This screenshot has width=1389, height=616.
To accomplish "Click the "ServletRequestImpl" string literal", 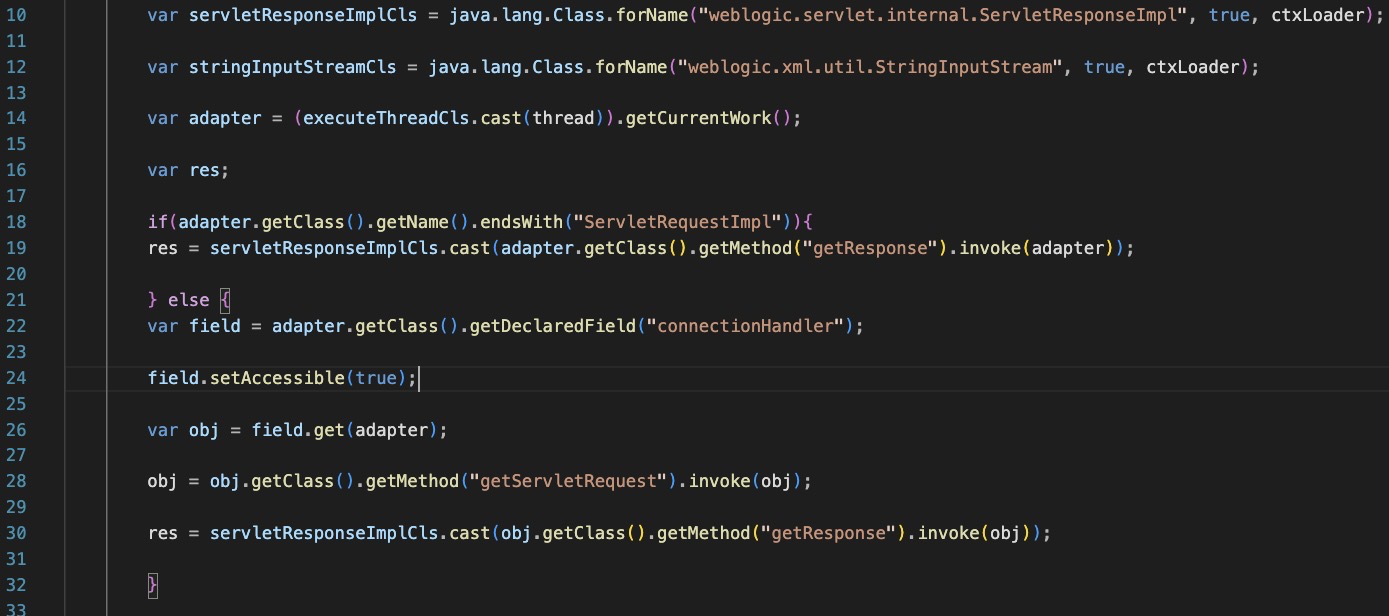I will pyautogui.click(x=677, y=222).
